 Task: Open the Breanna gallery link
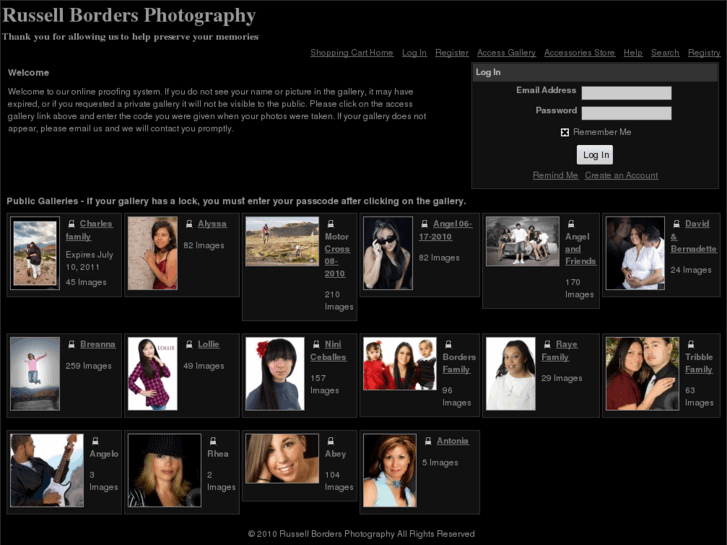[x=98, y=345]
